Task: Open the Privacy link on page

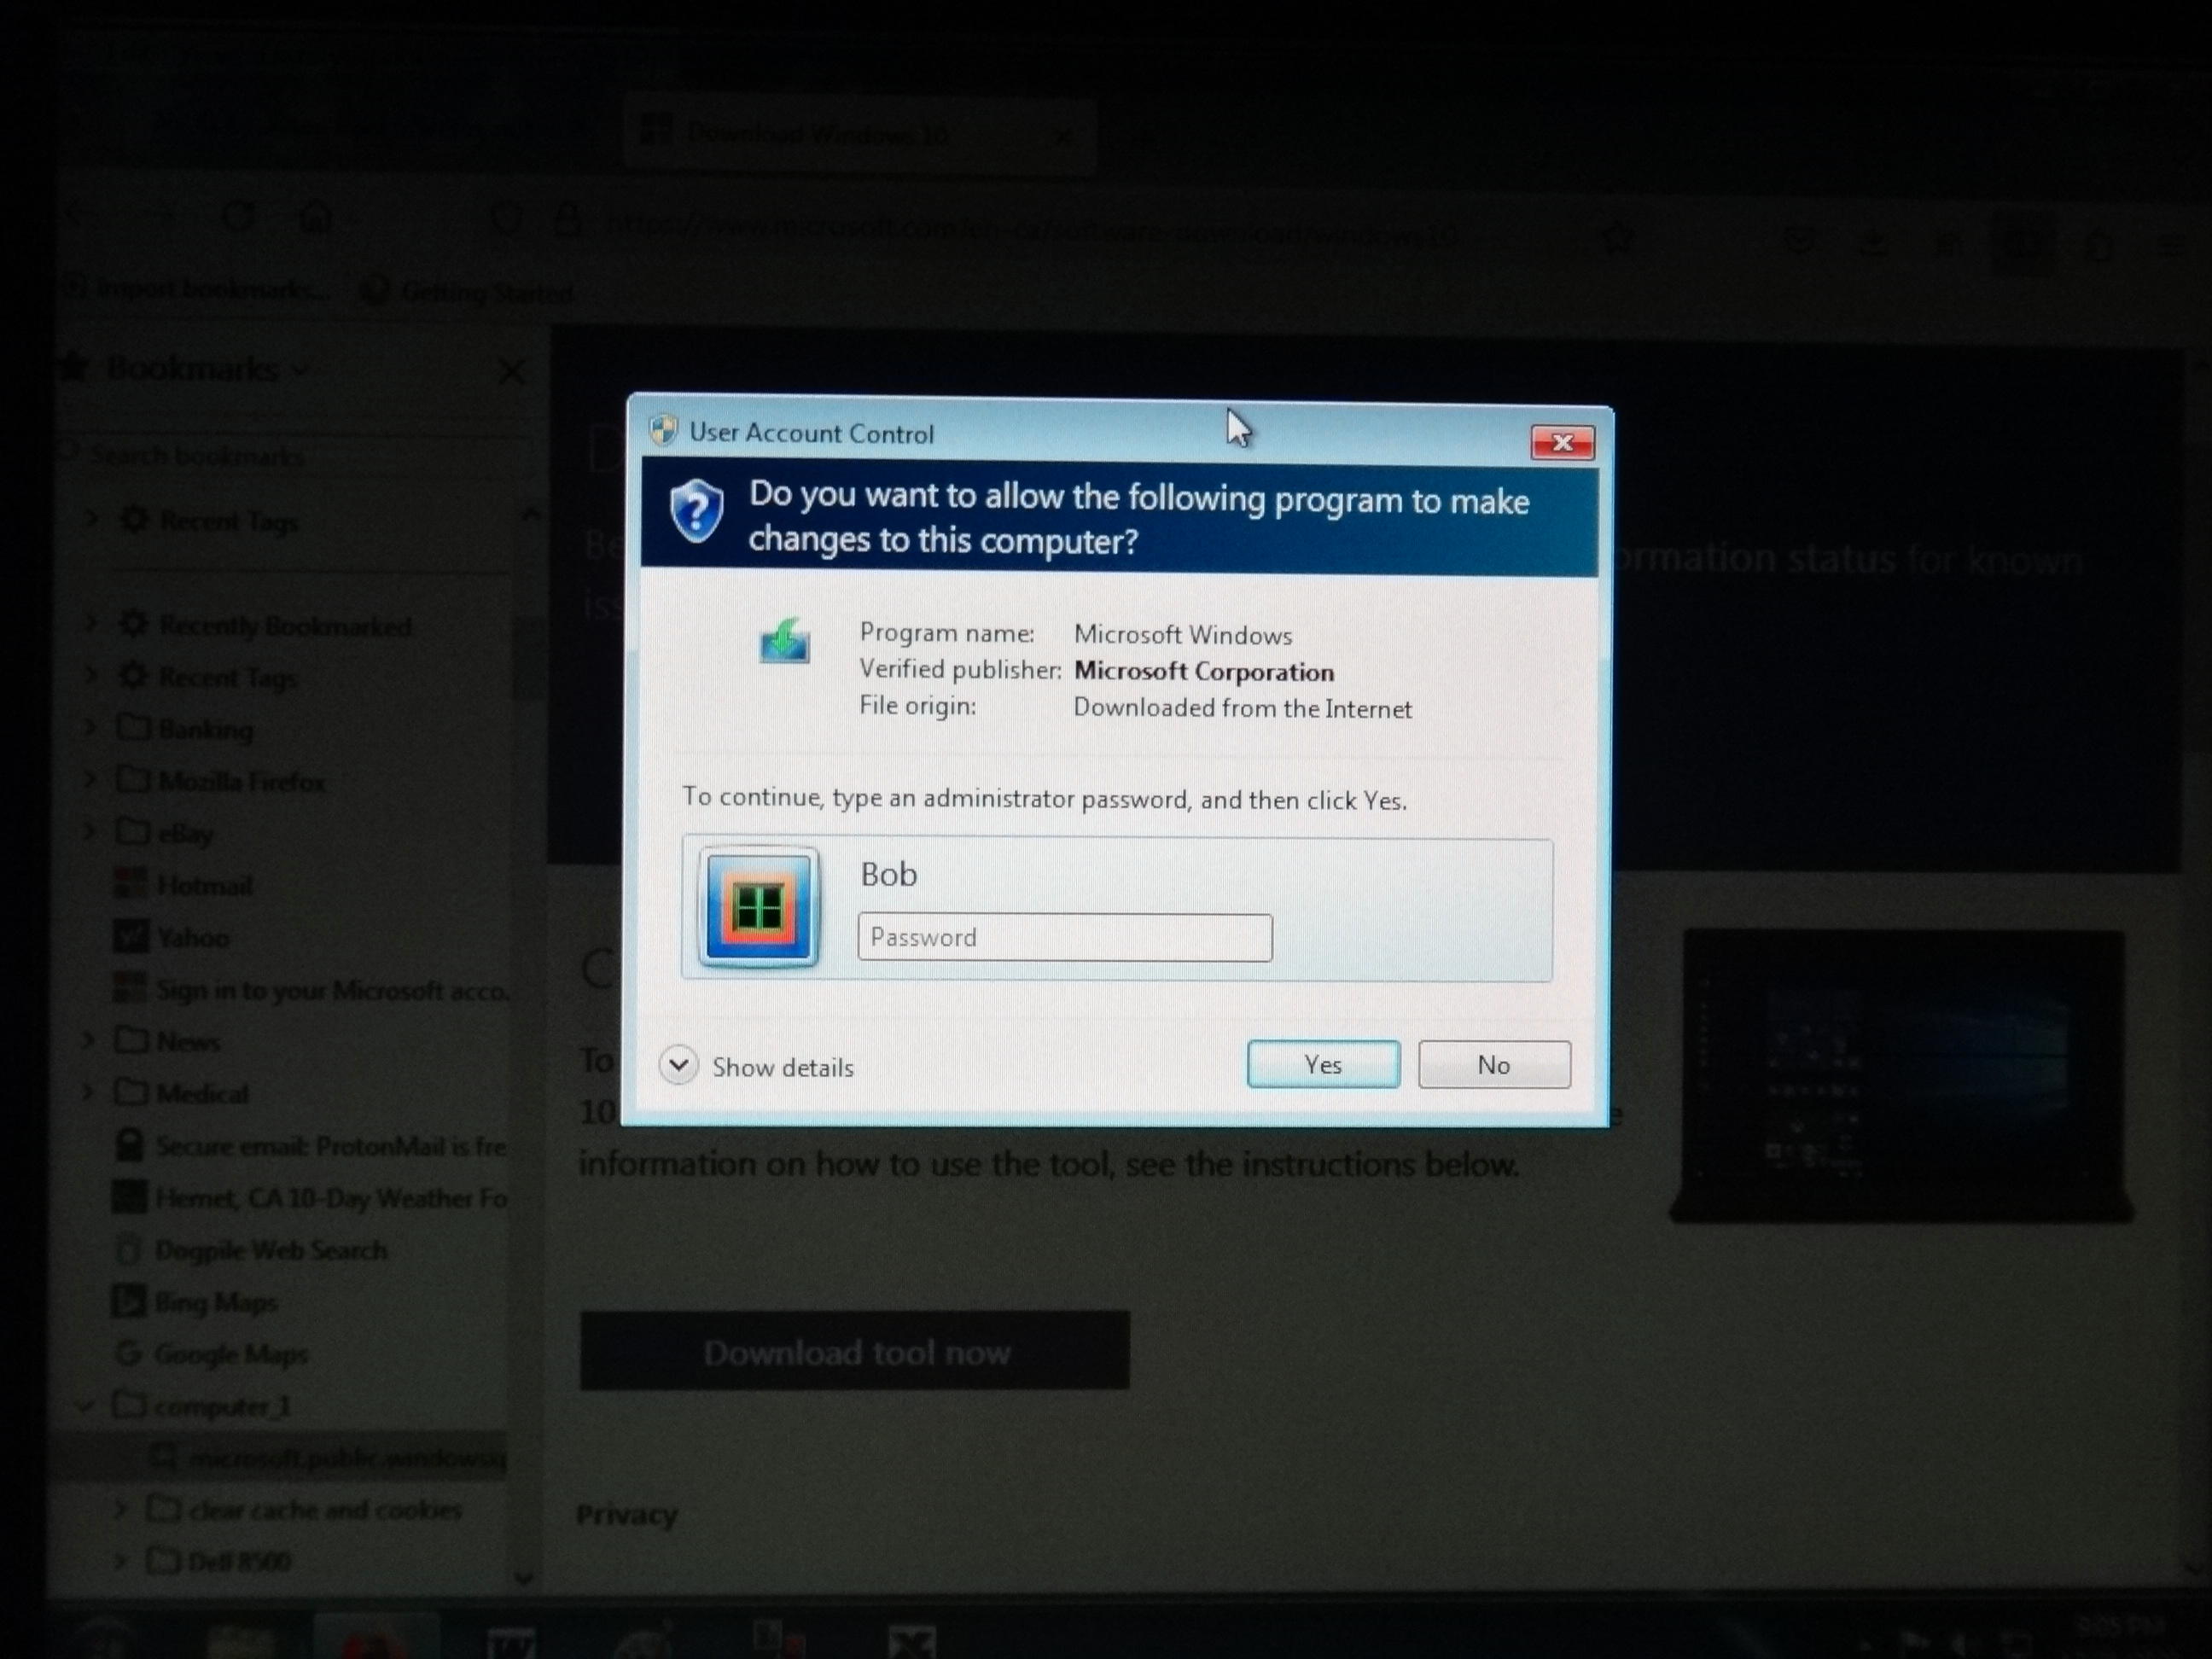Action: point(627,1515)
